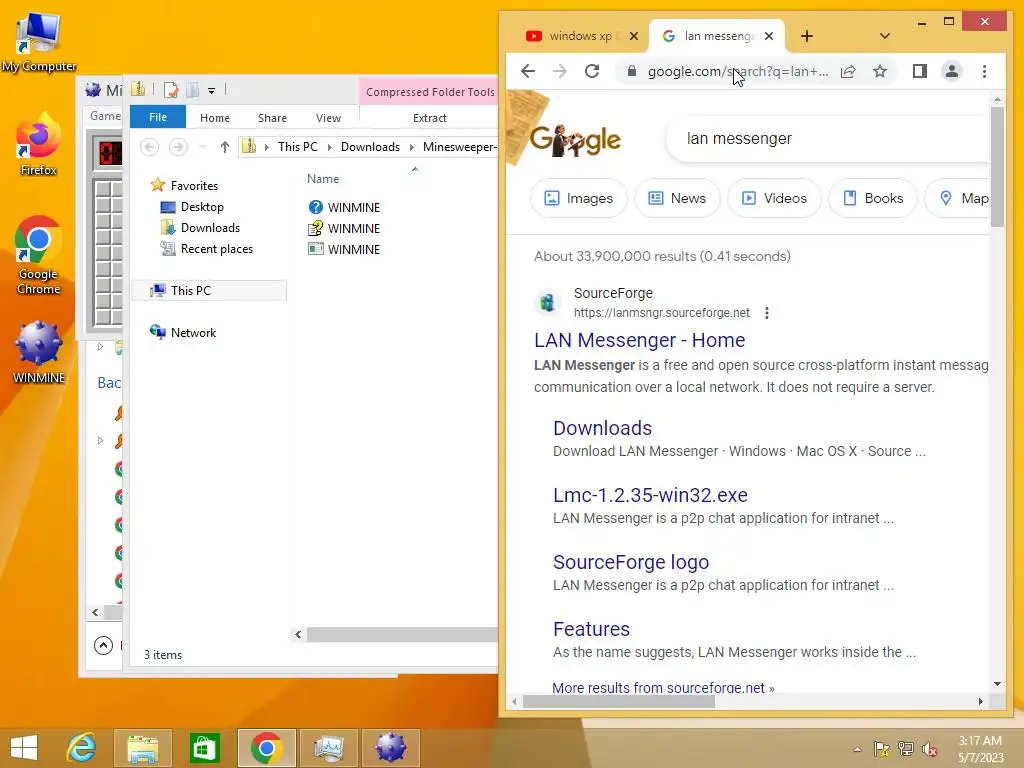Viewport: 1024px width, 768px height.
Task: Switch to the Share ribbon tab
Action: (x=272, y=118)
